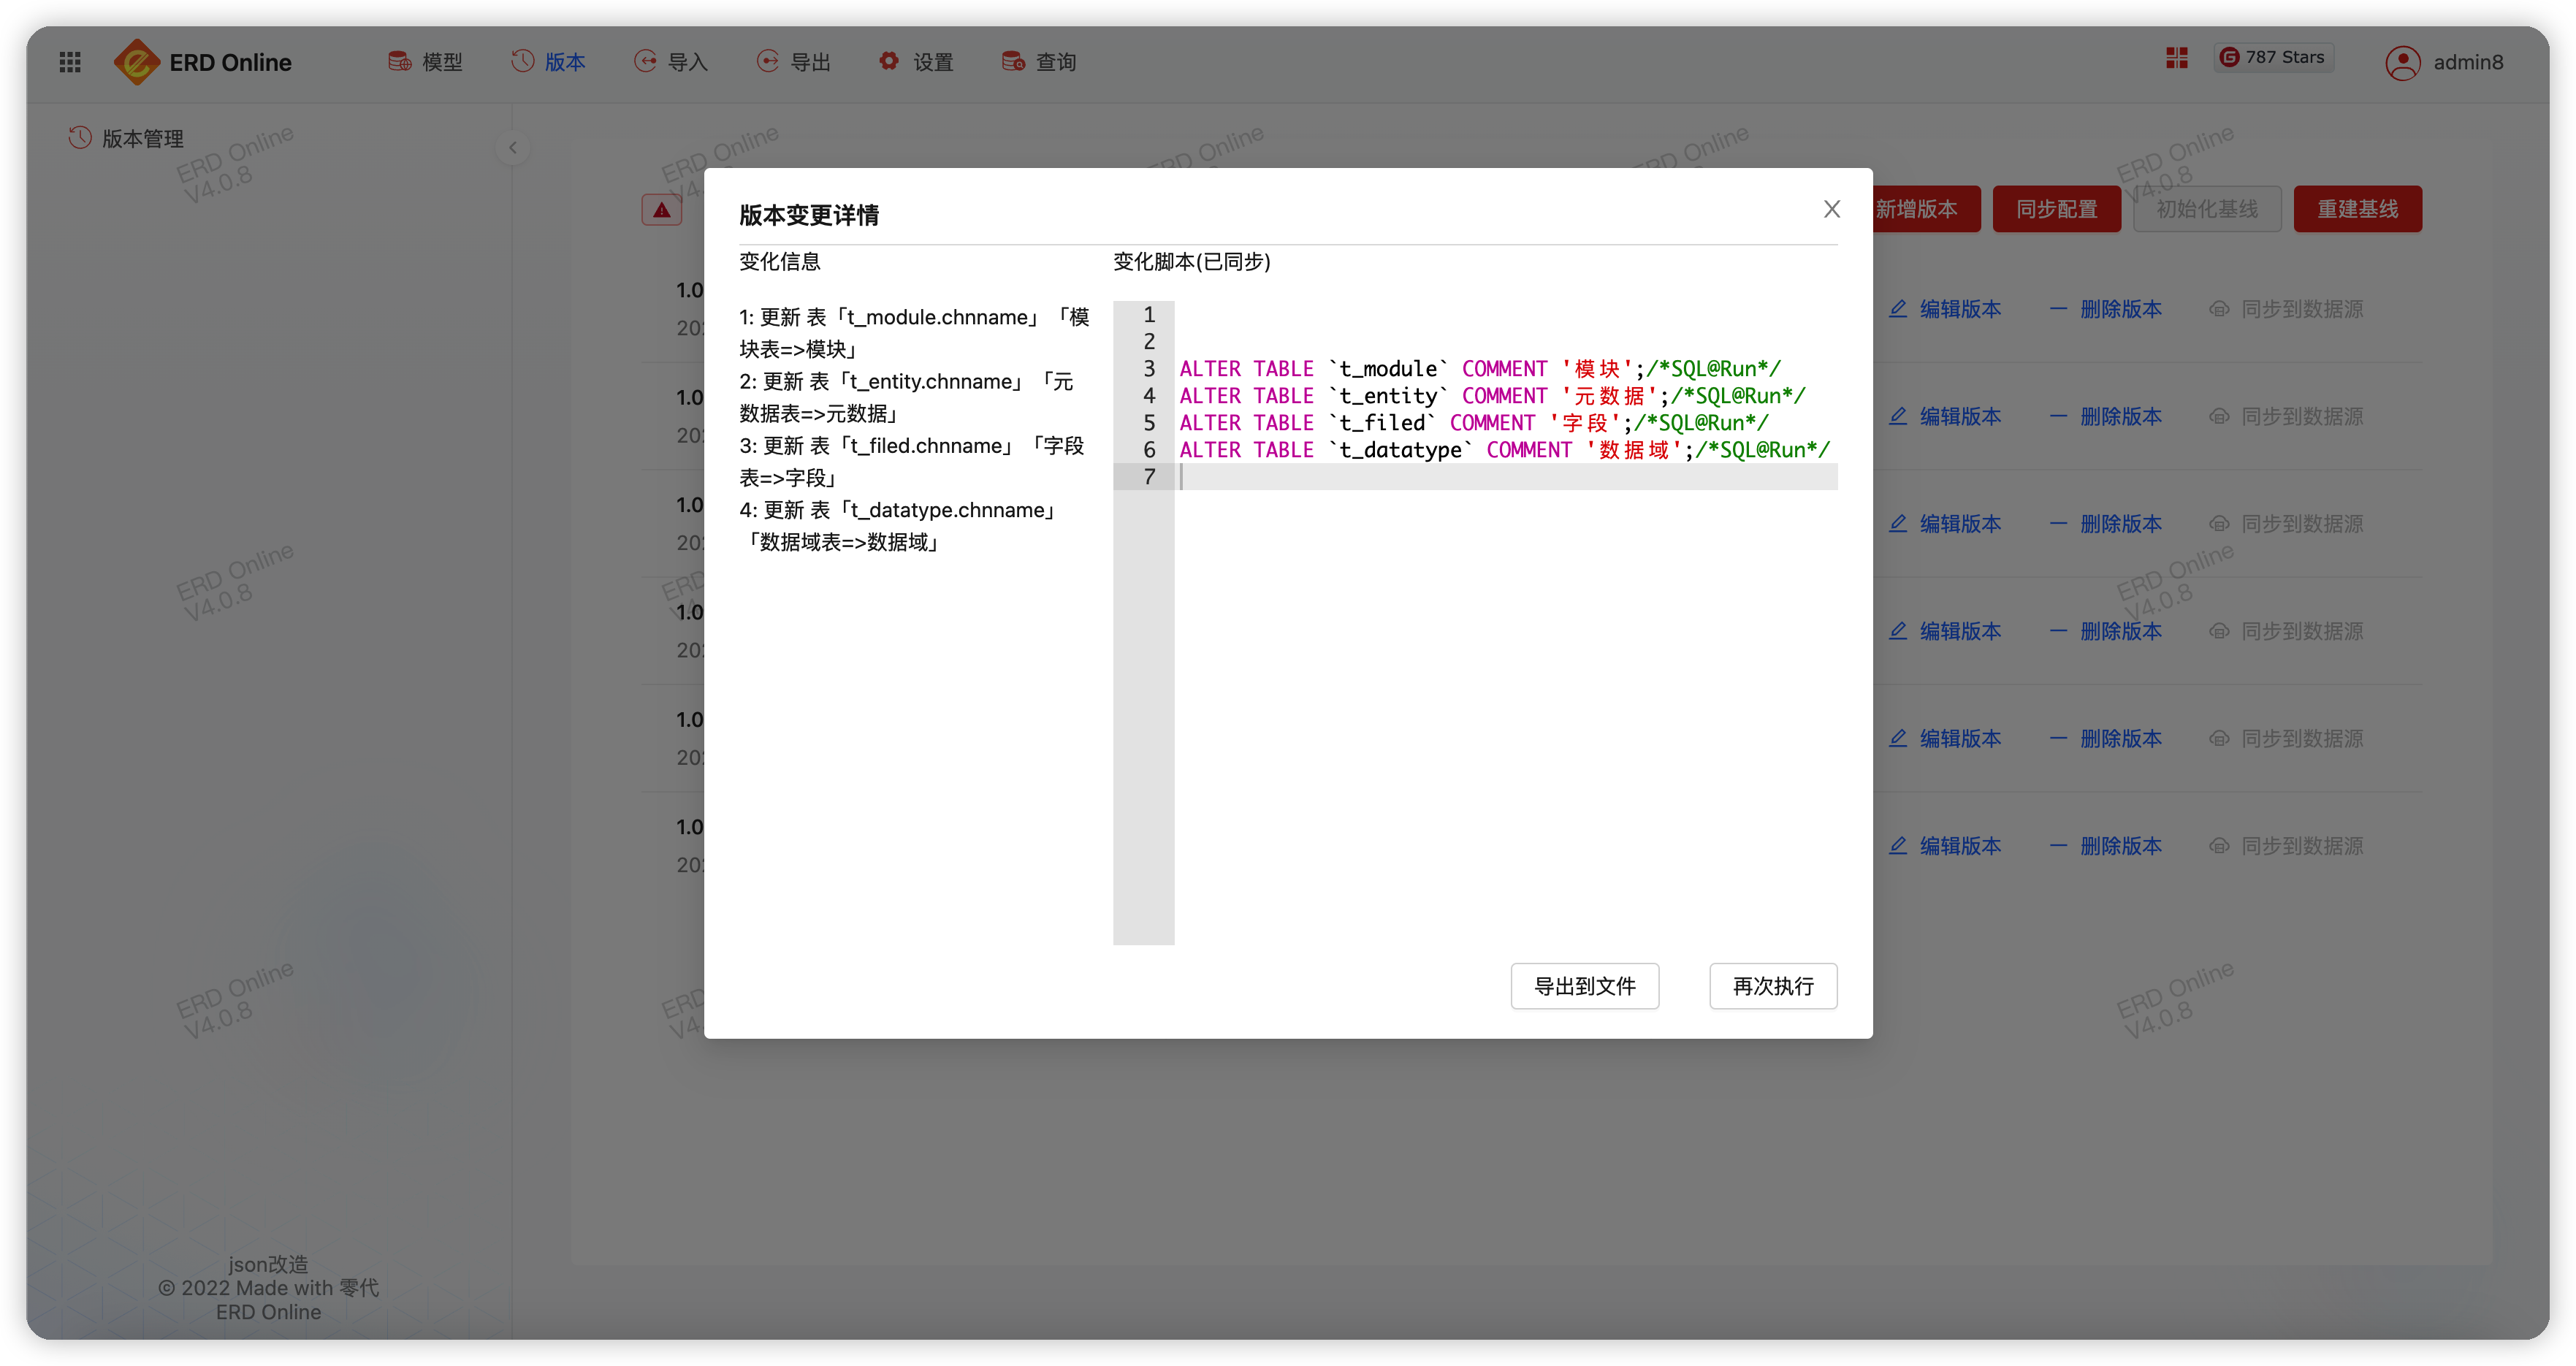The width and height of the screenshot is (2576, 1366).
Task: Click 删除版本 in the second version row
Action: pyautogui.click(x=2106, y=416)
